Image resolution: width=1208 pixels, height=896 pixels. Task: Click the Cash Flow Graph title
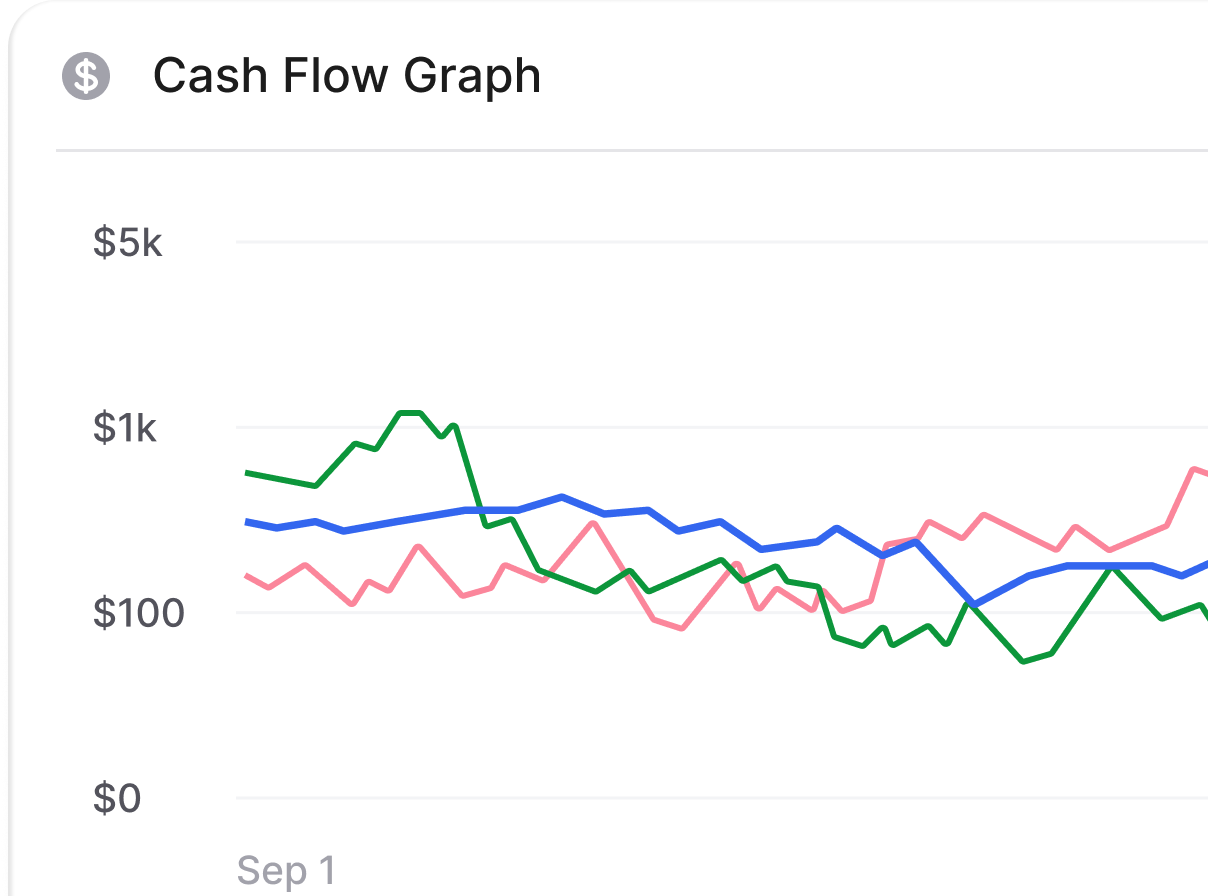346,76
